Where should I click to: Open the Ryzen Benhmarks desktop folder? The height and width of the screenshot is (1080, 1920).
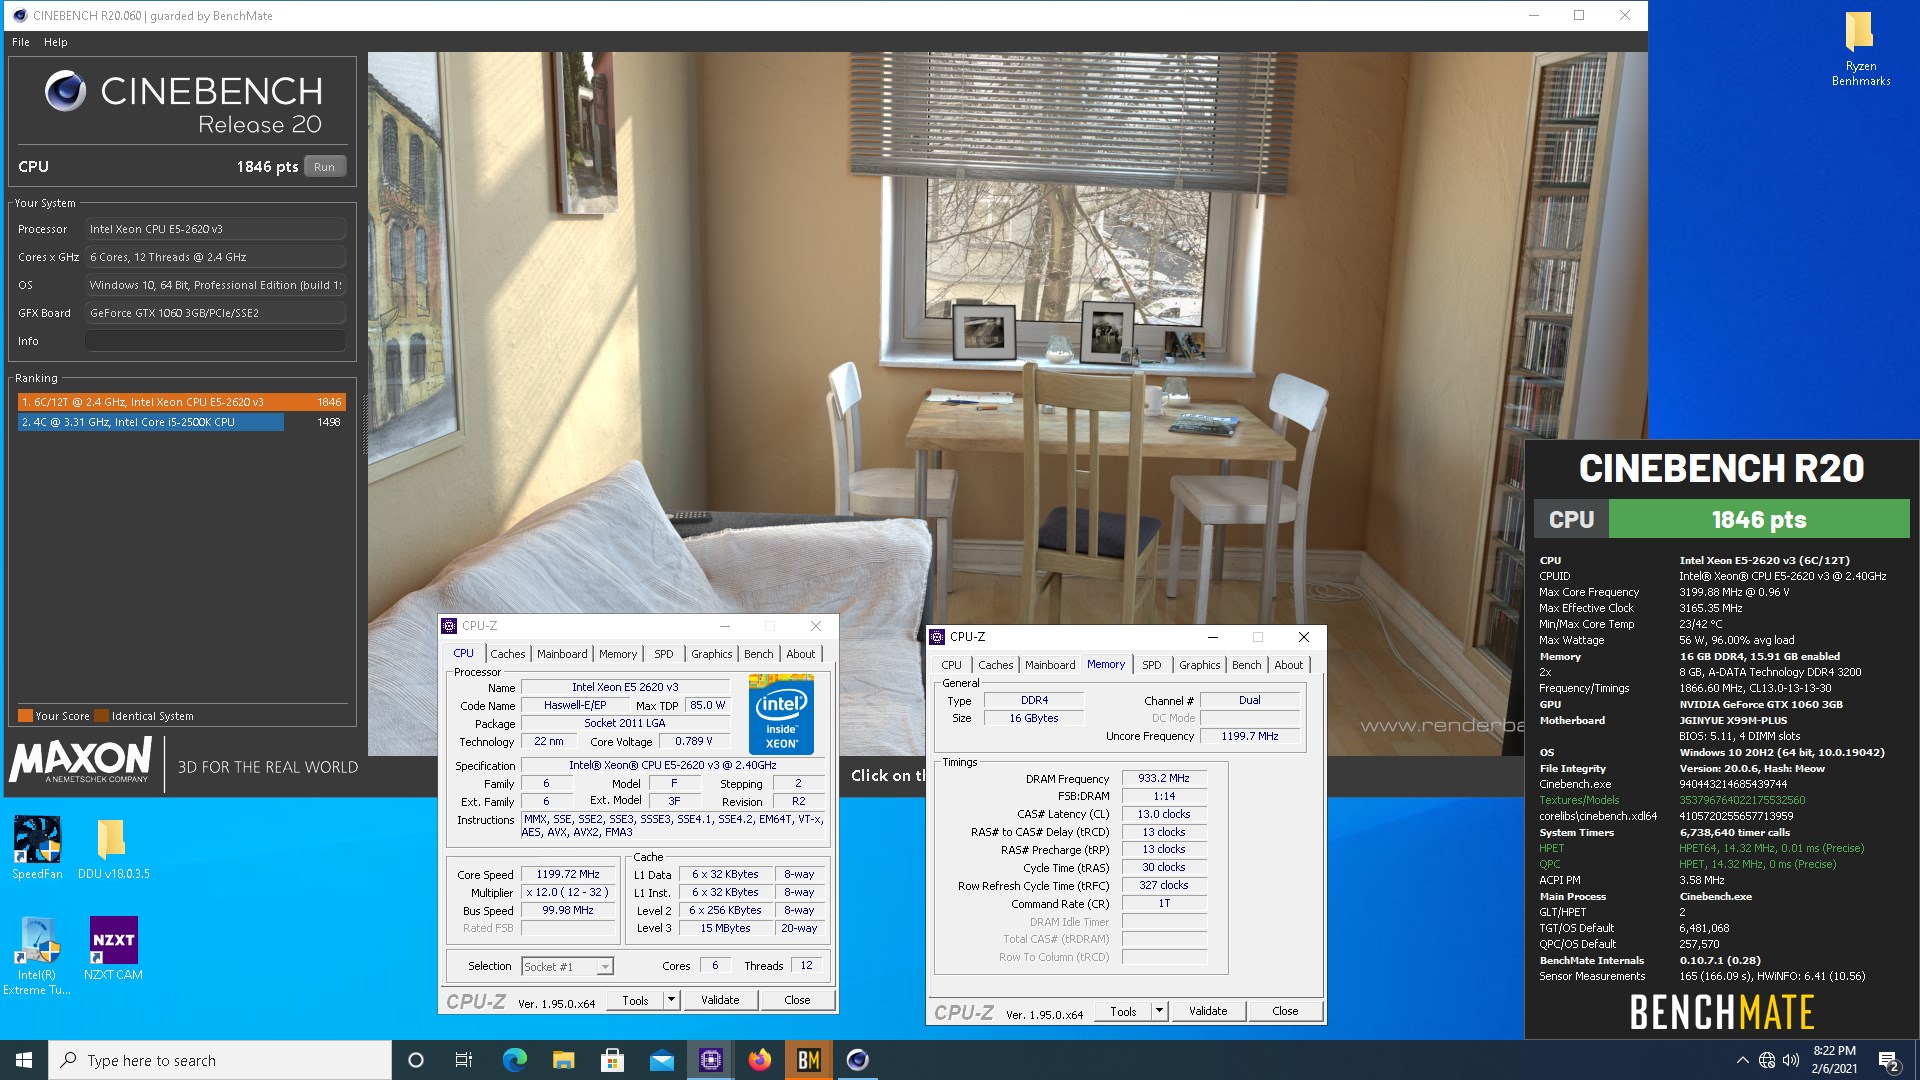[x=1860, y=48]
